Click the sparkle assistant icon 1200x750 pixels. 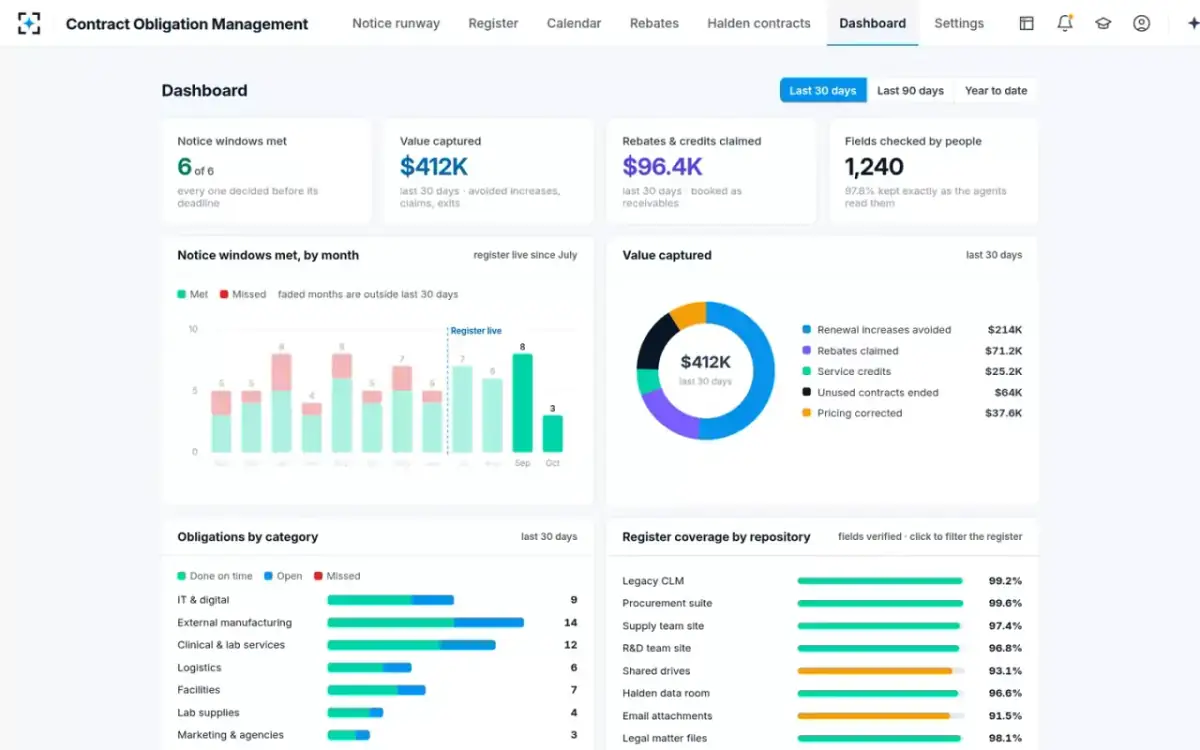(1192, 23)
